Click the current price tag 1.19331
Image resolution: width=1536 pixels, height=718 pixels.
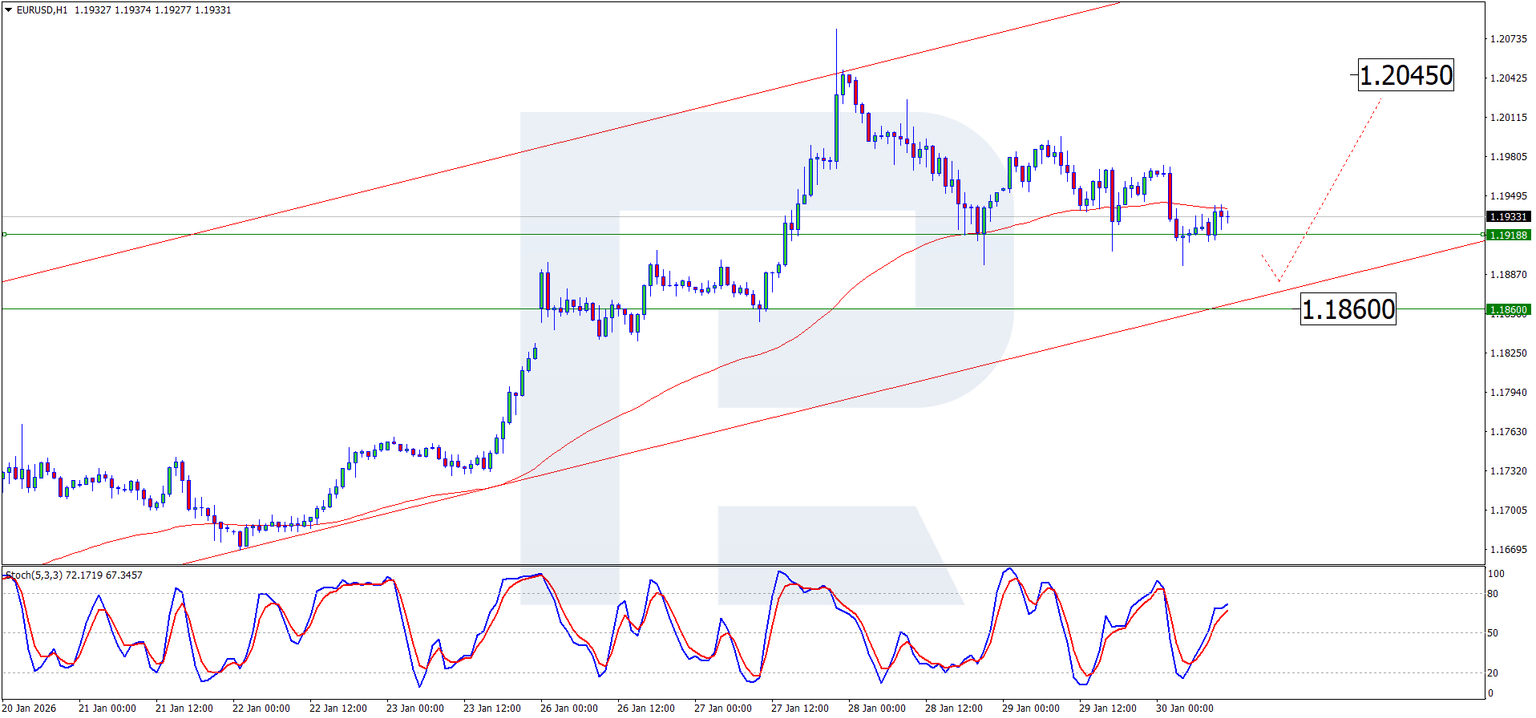(1508, 215)
